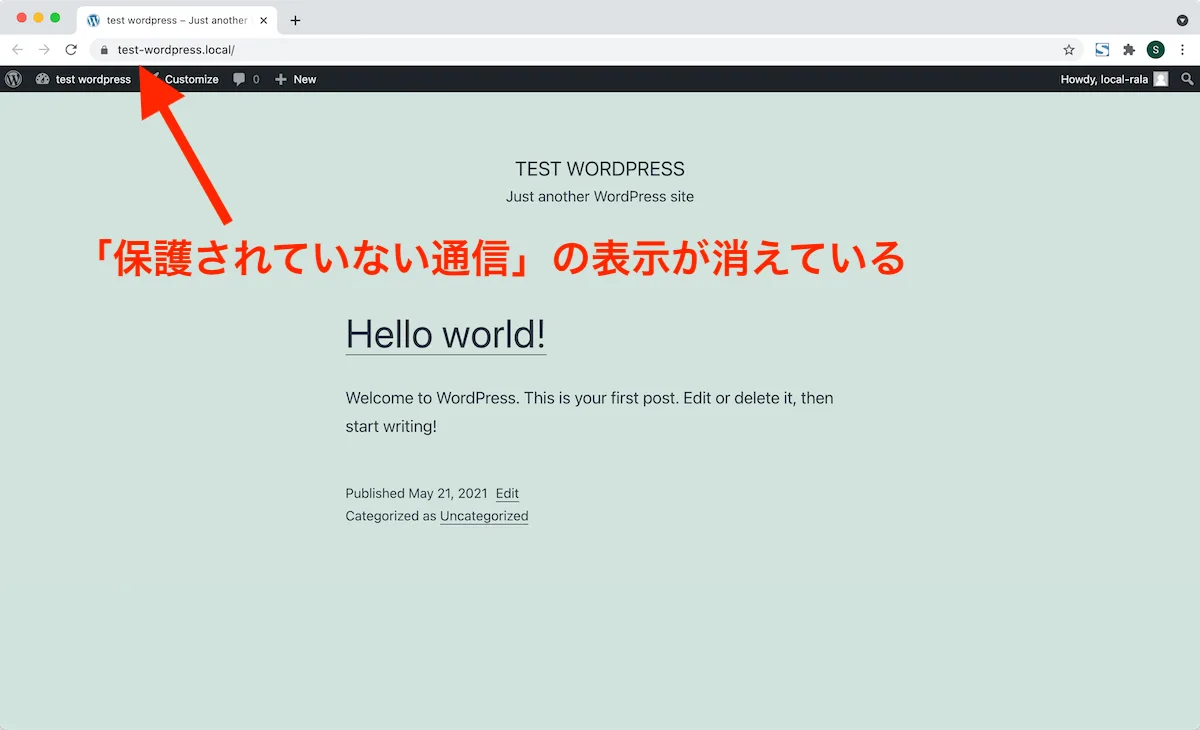Click the yellow minimize window button
The width and height of the screenshot is (1200, 730).
39,18
